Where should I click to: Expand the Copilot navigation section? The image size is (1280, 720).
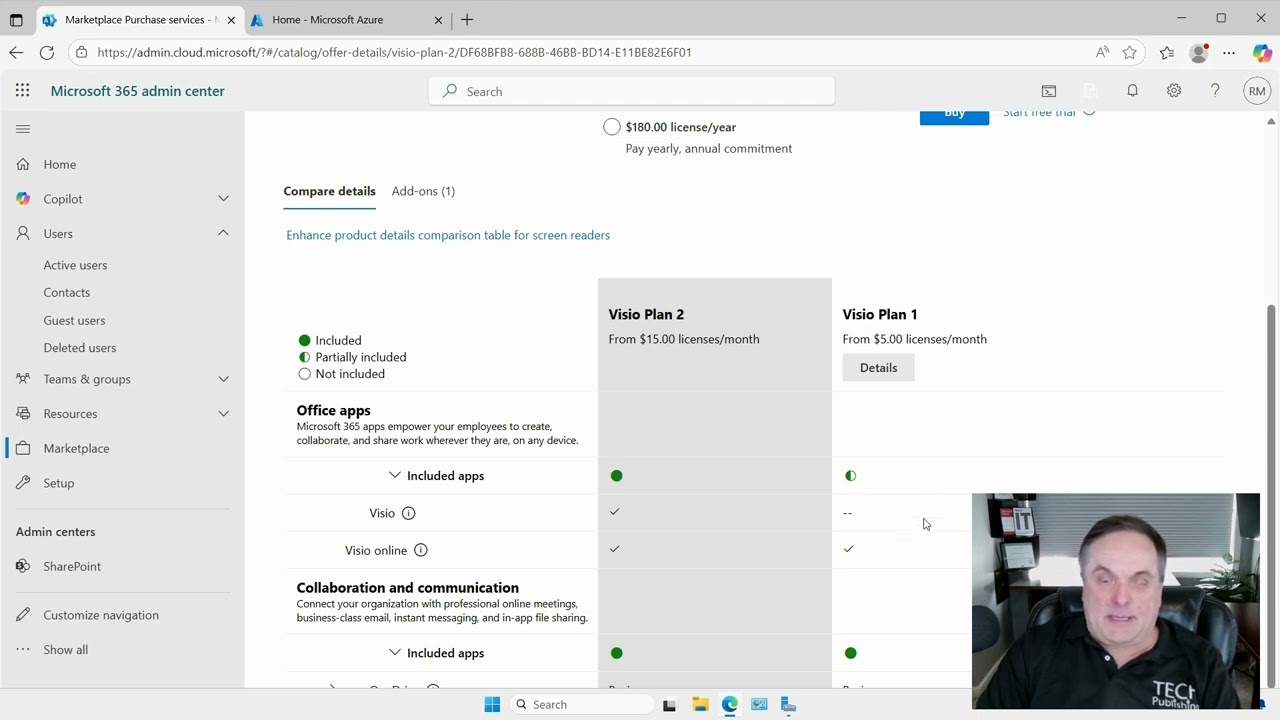223,199
